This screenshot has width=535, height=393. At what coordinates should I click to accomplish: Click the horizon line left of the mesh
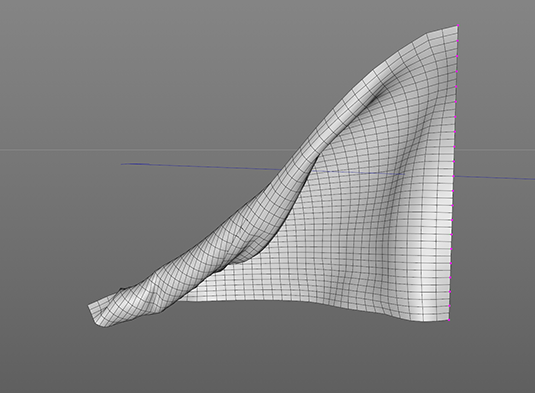pos(147,149)
